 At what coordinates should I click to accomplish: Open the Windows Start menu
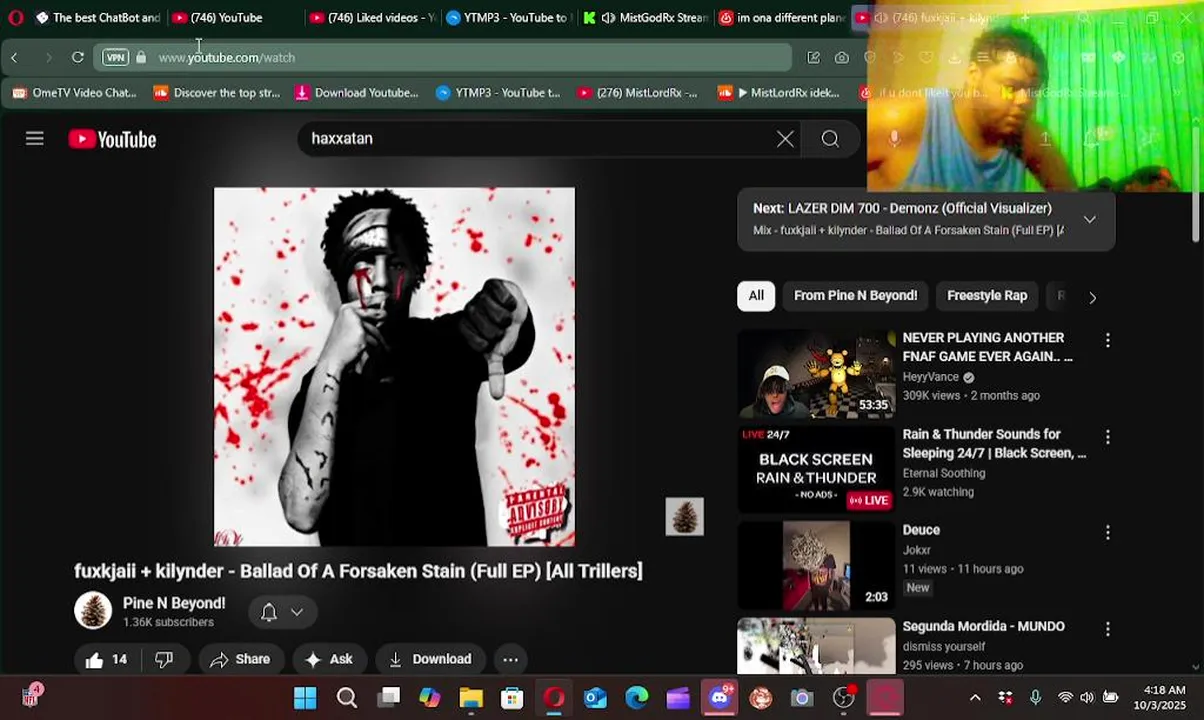[305, 698]
